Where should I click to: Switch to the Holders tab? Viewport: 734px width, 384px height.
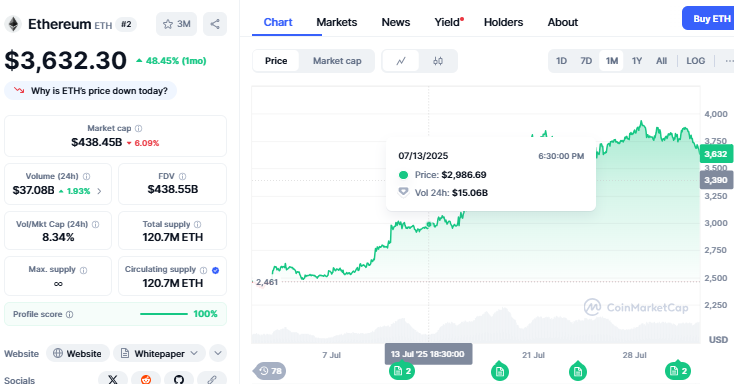click(x=503, y=22)
